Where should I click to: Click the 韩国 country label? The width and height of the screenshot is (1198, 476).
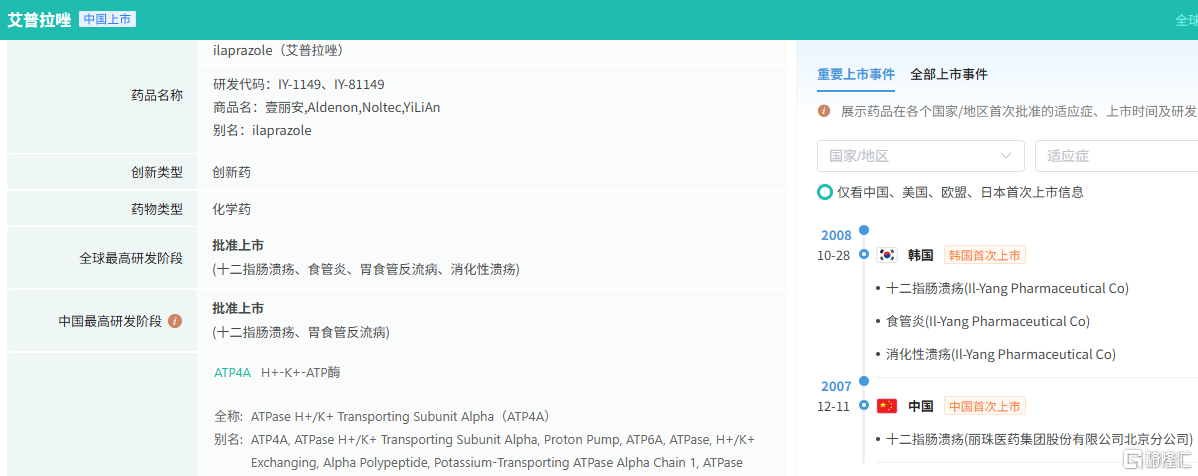[x=921, y=255]
